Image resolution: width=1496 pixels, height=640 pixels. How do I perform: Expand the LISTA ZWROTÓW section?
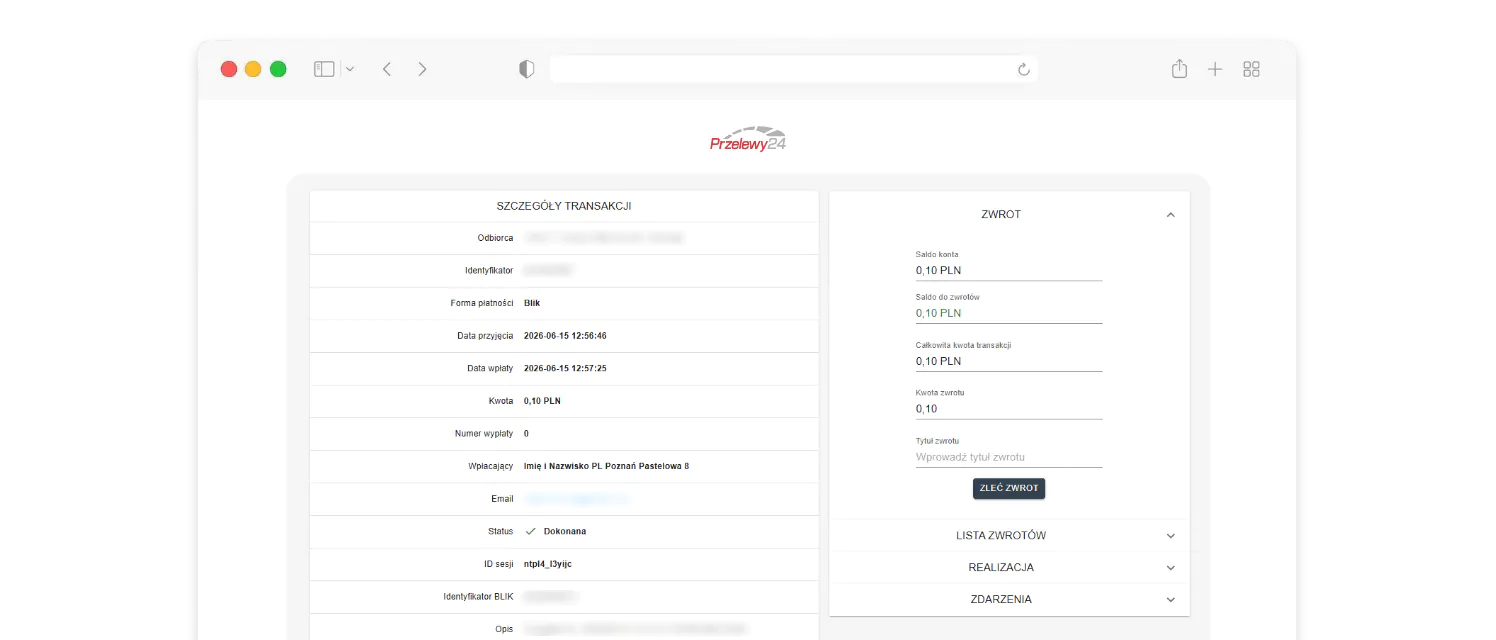tap(1009, 535)
